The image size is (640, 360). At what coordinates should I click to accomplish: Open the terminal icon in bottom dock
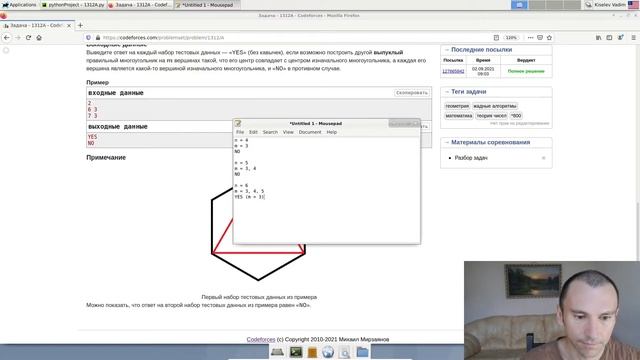[x=296, y=352]
